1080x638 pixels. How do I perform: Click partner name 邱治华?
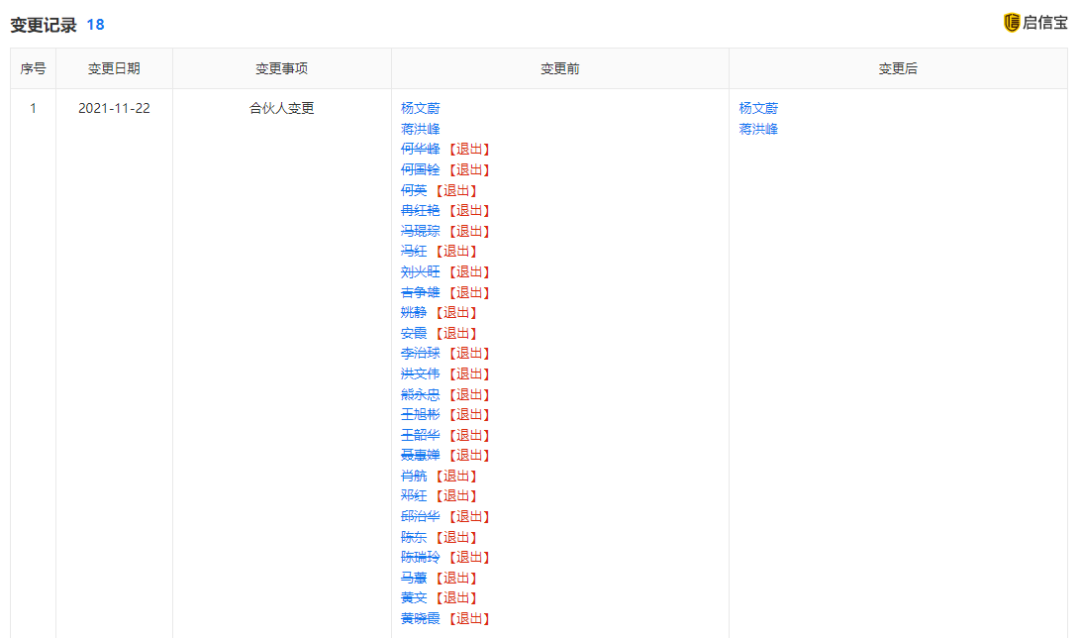(420, 516)
